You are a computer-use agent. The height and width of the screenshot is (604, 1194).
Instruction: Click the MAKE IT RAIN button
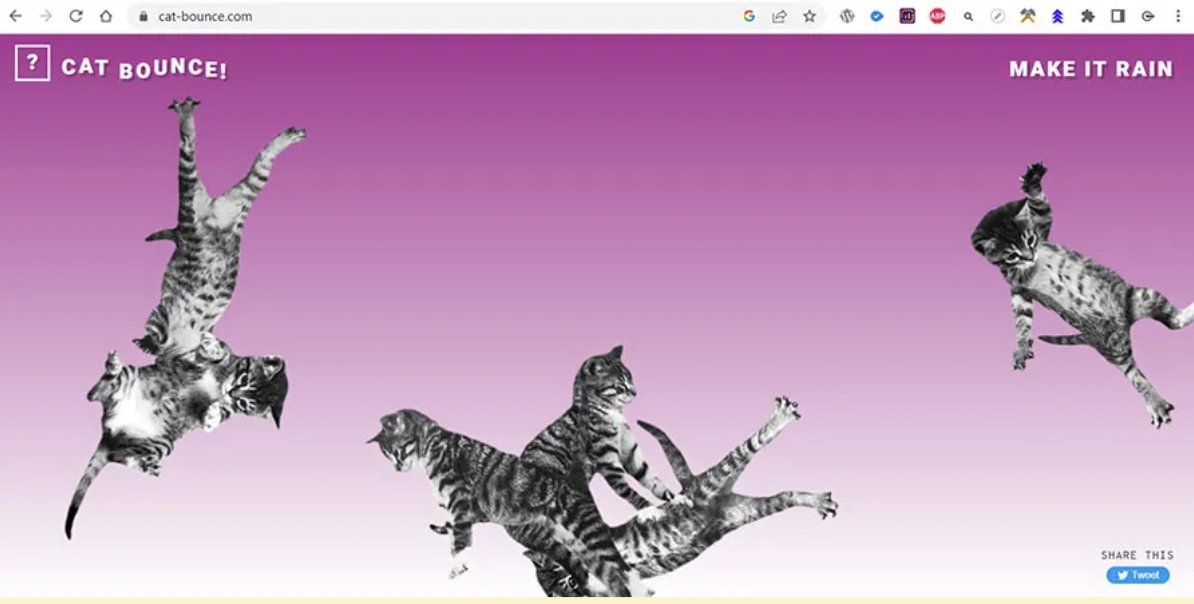(1091, 68)
